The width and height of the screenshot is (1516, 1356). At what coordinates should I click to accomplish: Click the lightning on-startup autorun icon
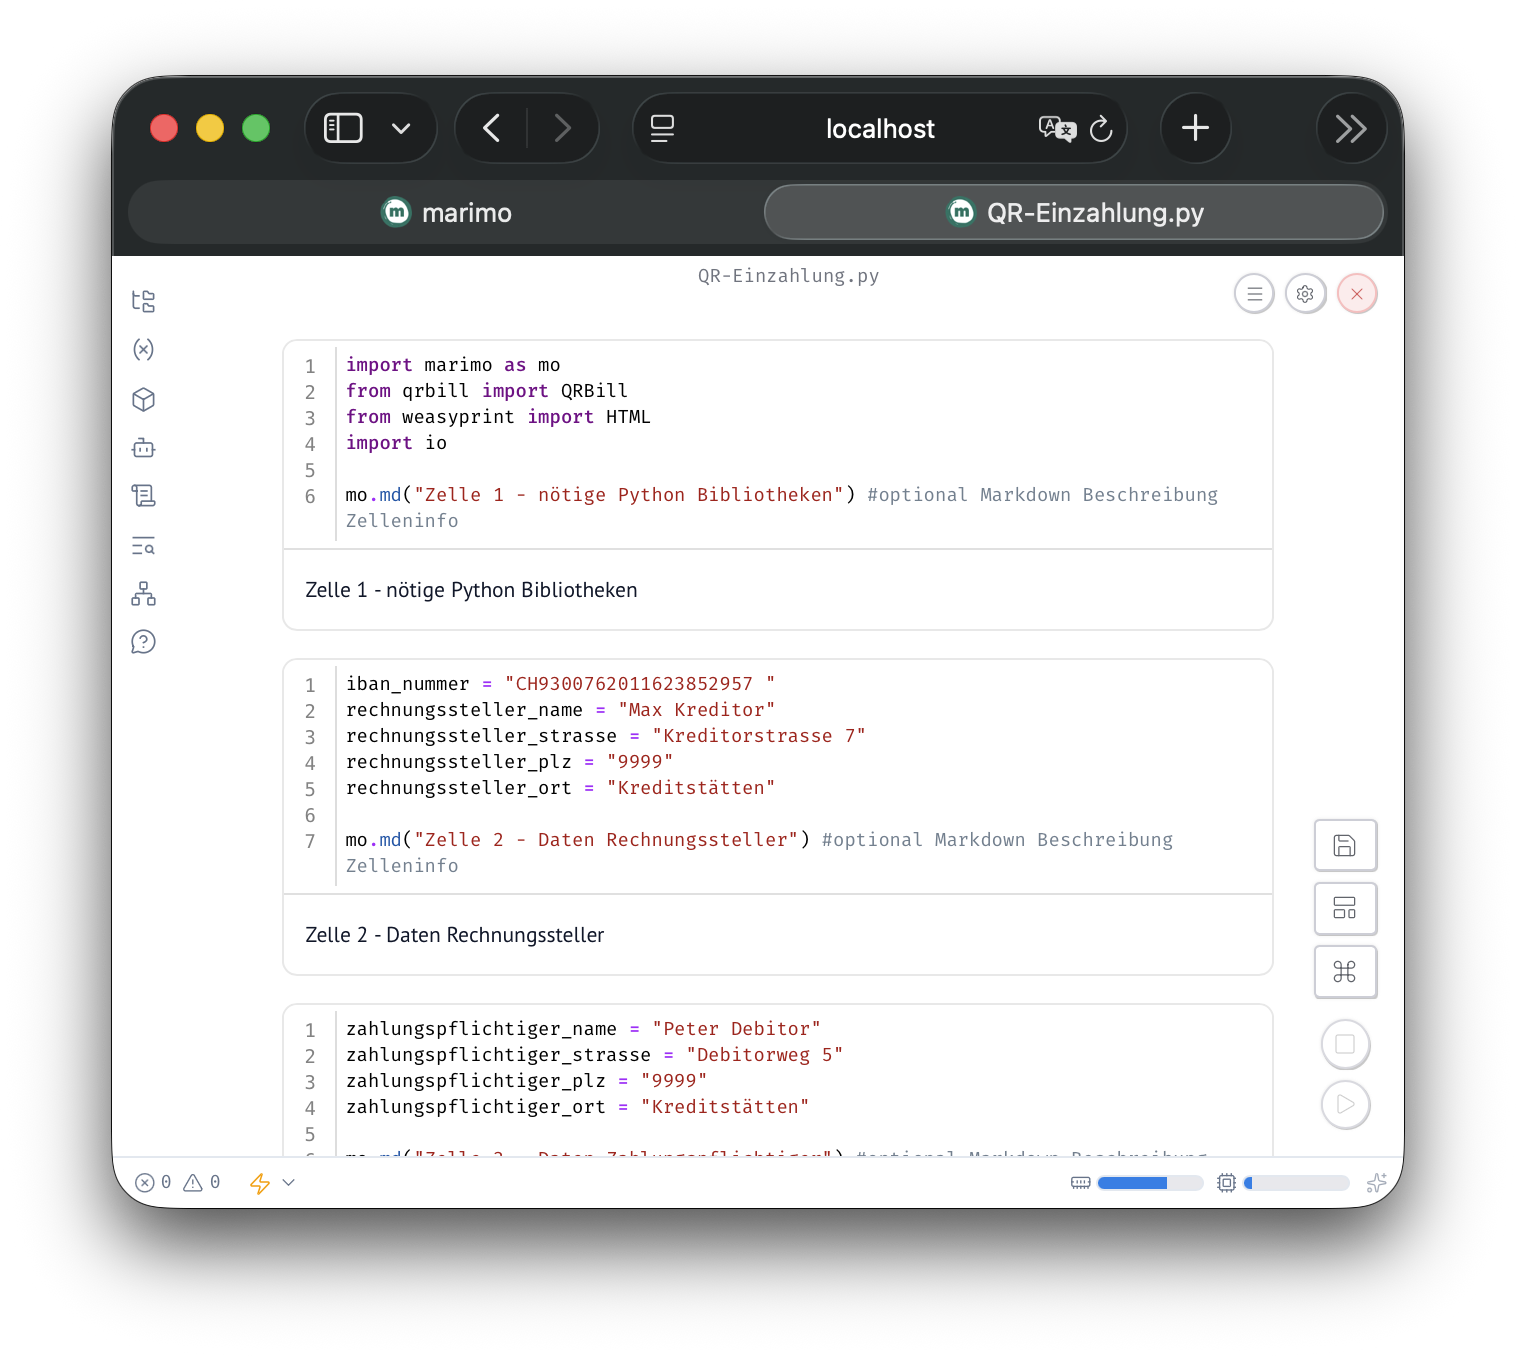pos(260,1183)
